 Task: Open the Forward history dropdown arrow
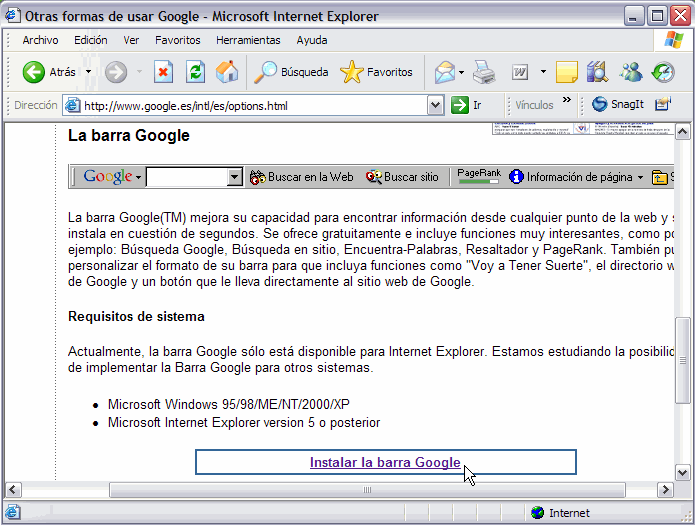[x=139, y=72]
